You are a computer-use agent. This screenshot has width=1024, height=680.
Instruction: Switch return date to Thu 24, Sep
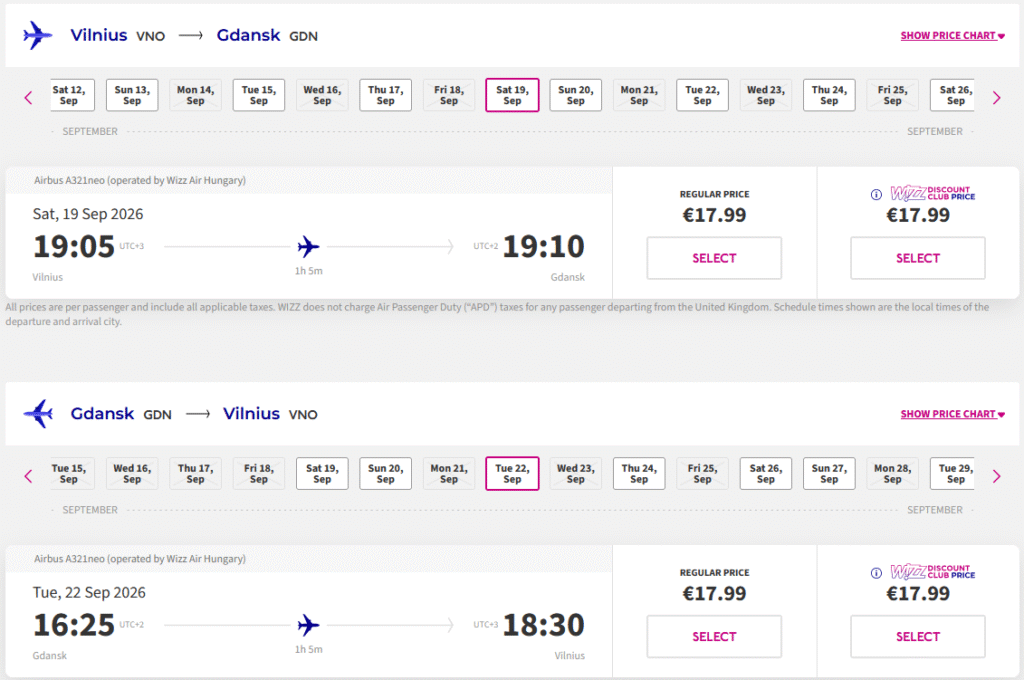[x=638, y=474]
